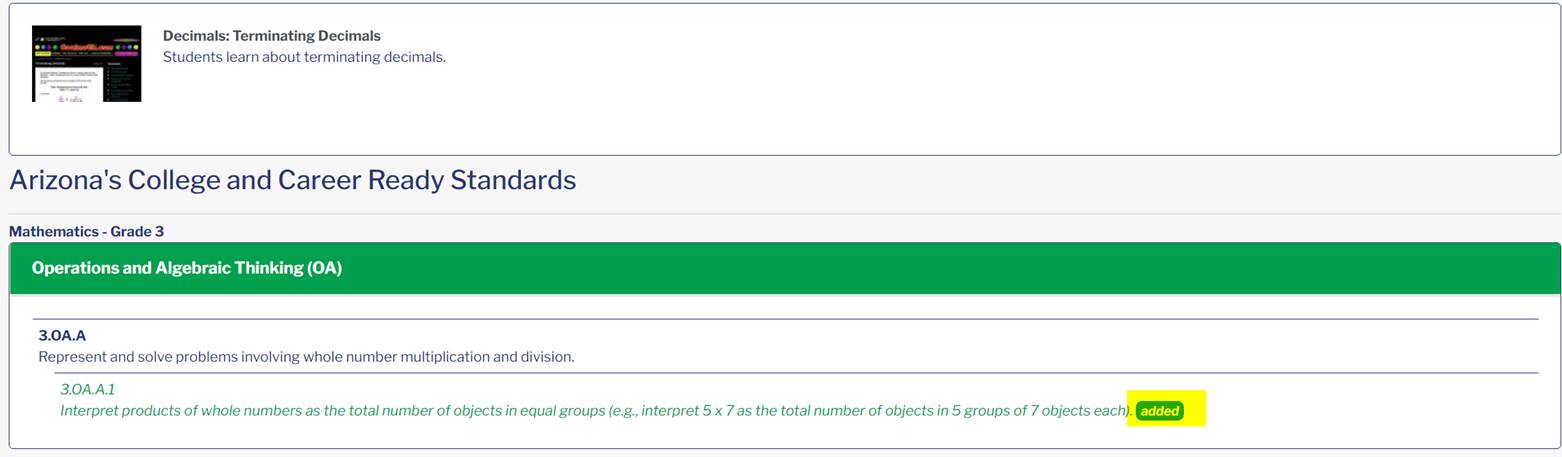Click the '(OA)' abbreviation in the green header
This screenshot has height=457, width=1562.
pyautogui.click(x=324, y=268)
